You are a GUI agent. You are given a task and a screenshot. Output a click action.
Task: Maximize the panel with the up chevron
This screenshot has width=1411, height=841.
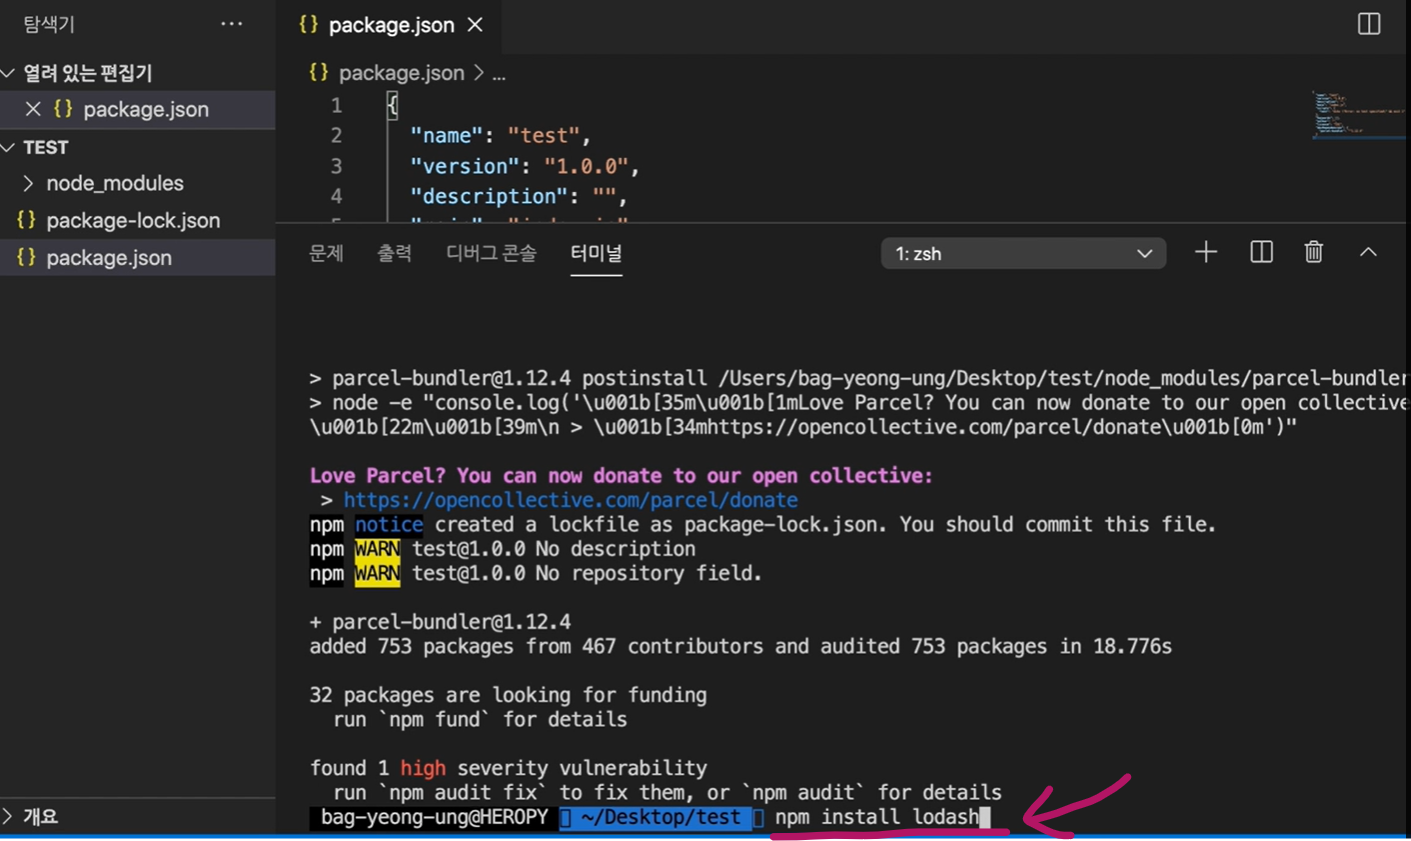point(1368,252)
